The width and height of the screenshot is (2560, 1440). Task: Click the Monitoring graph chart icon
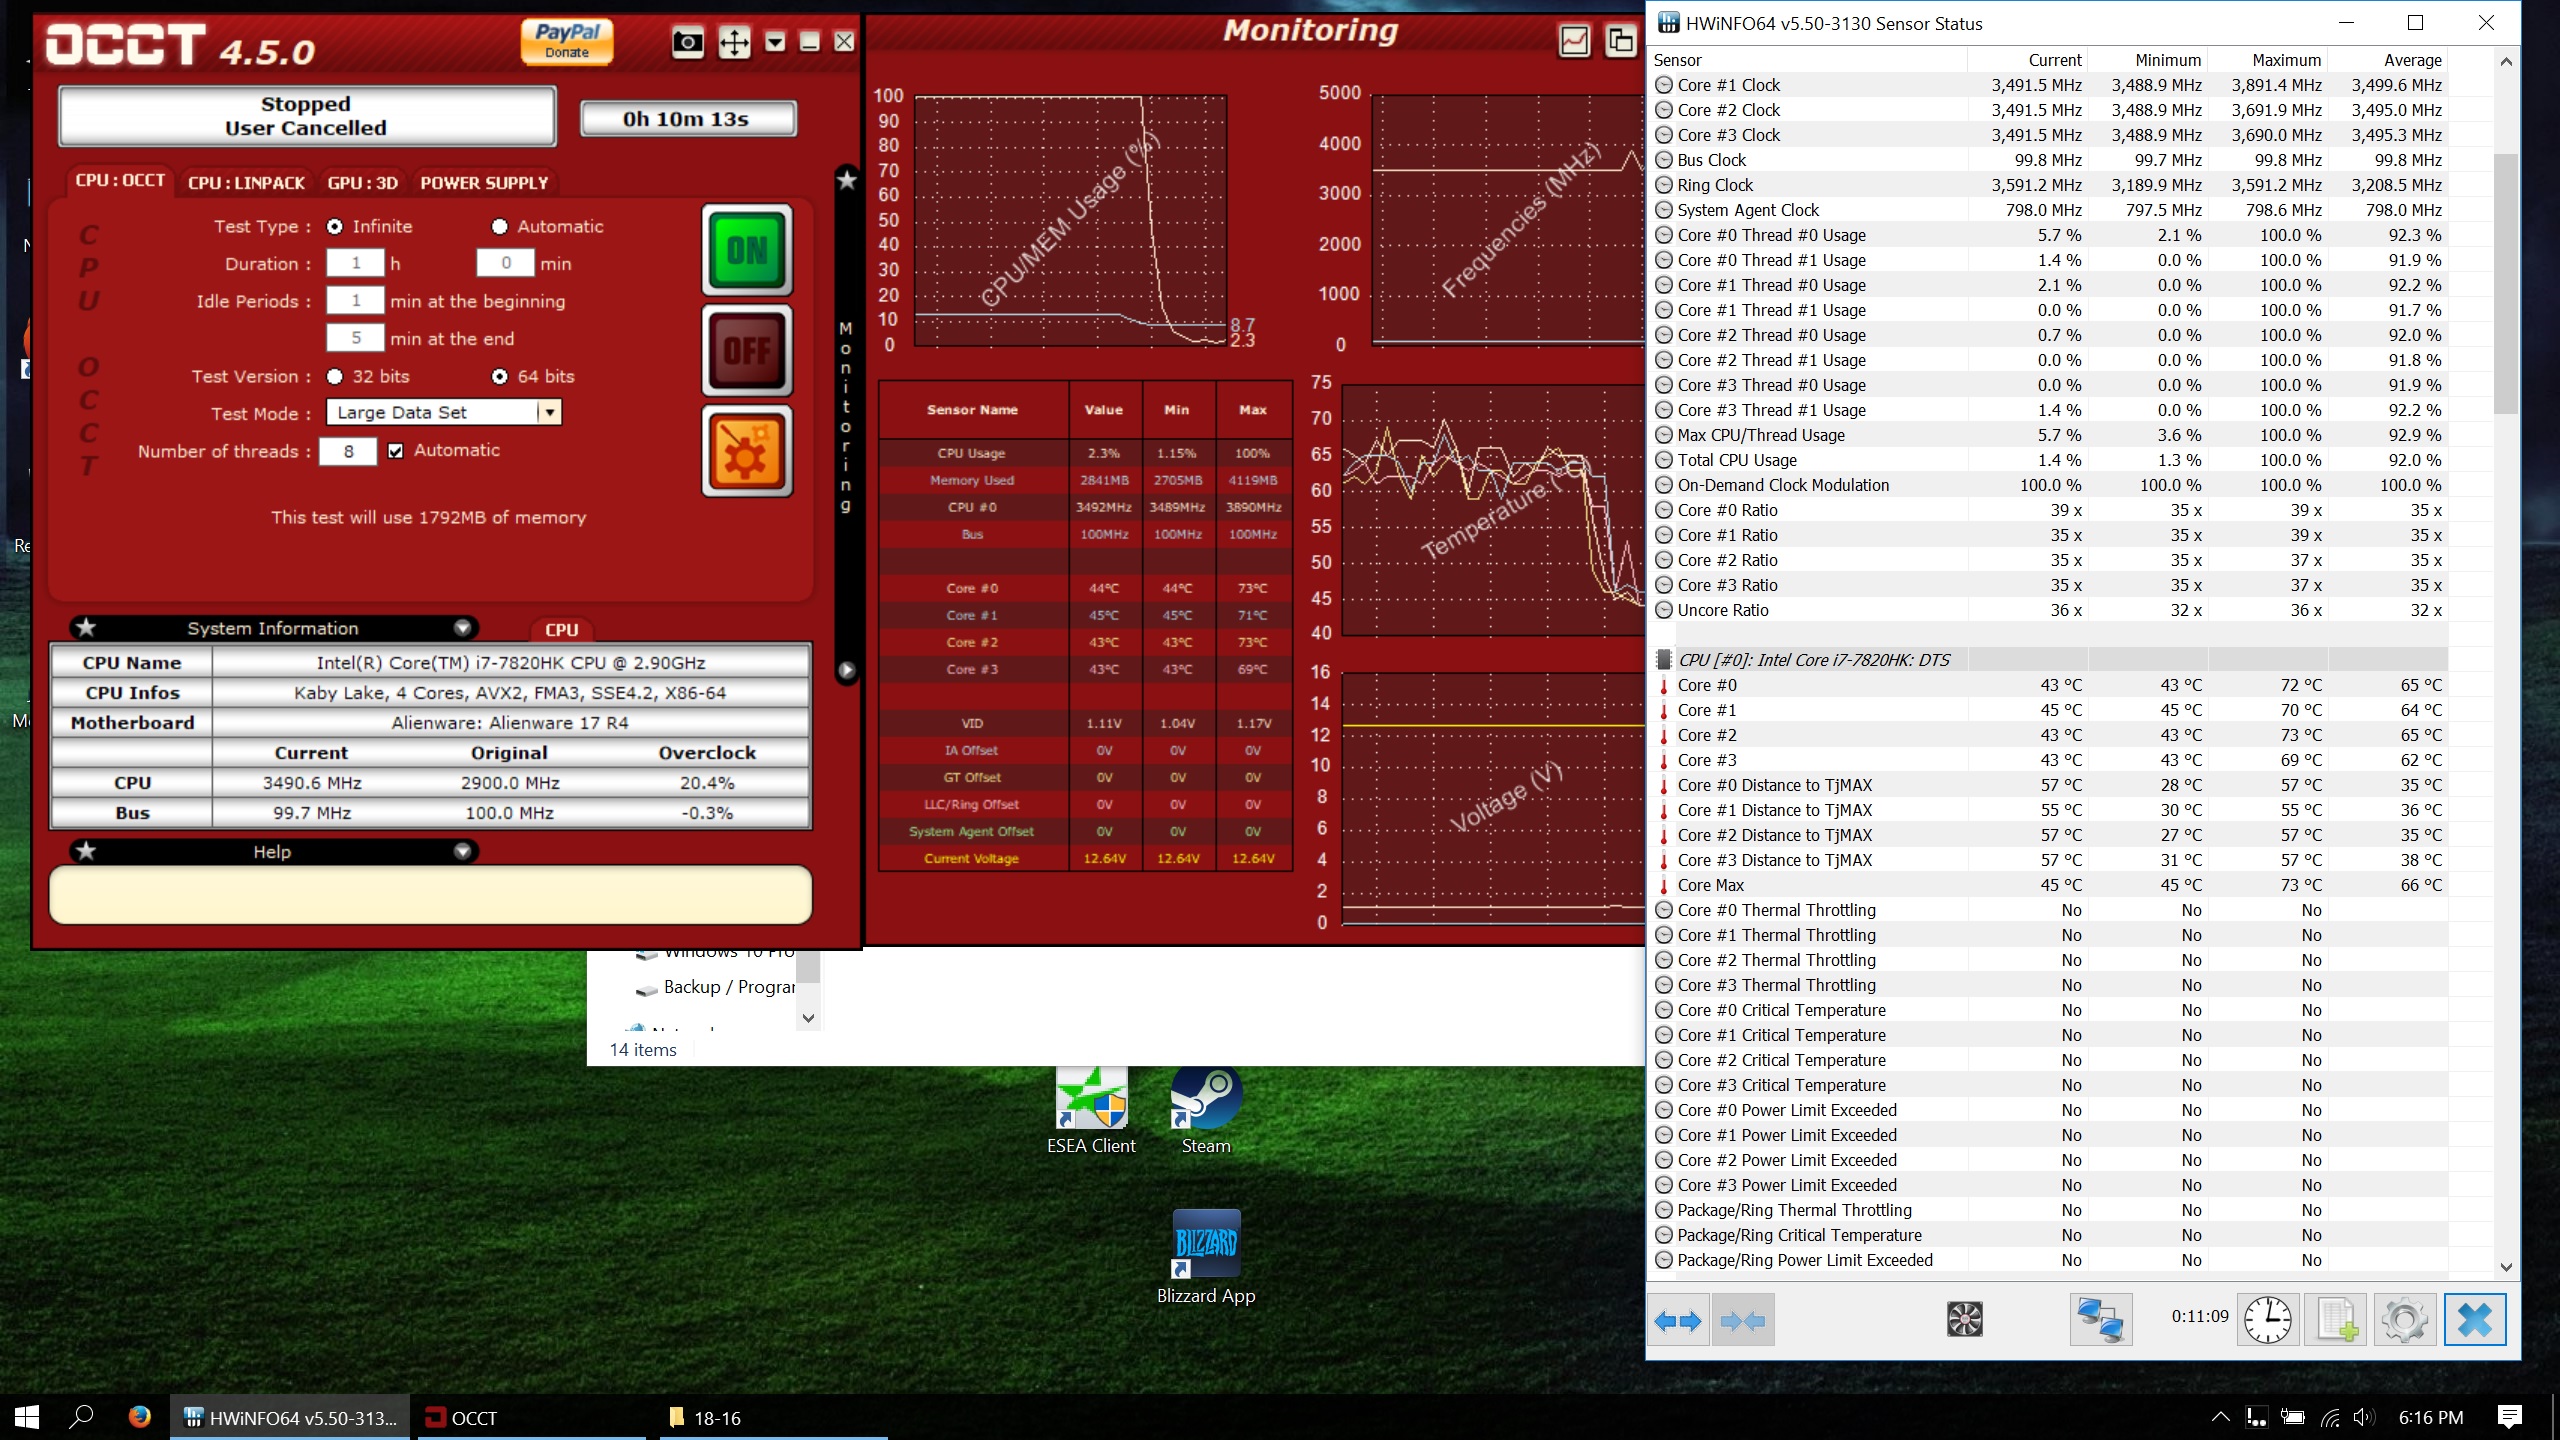pos(1575,41)
